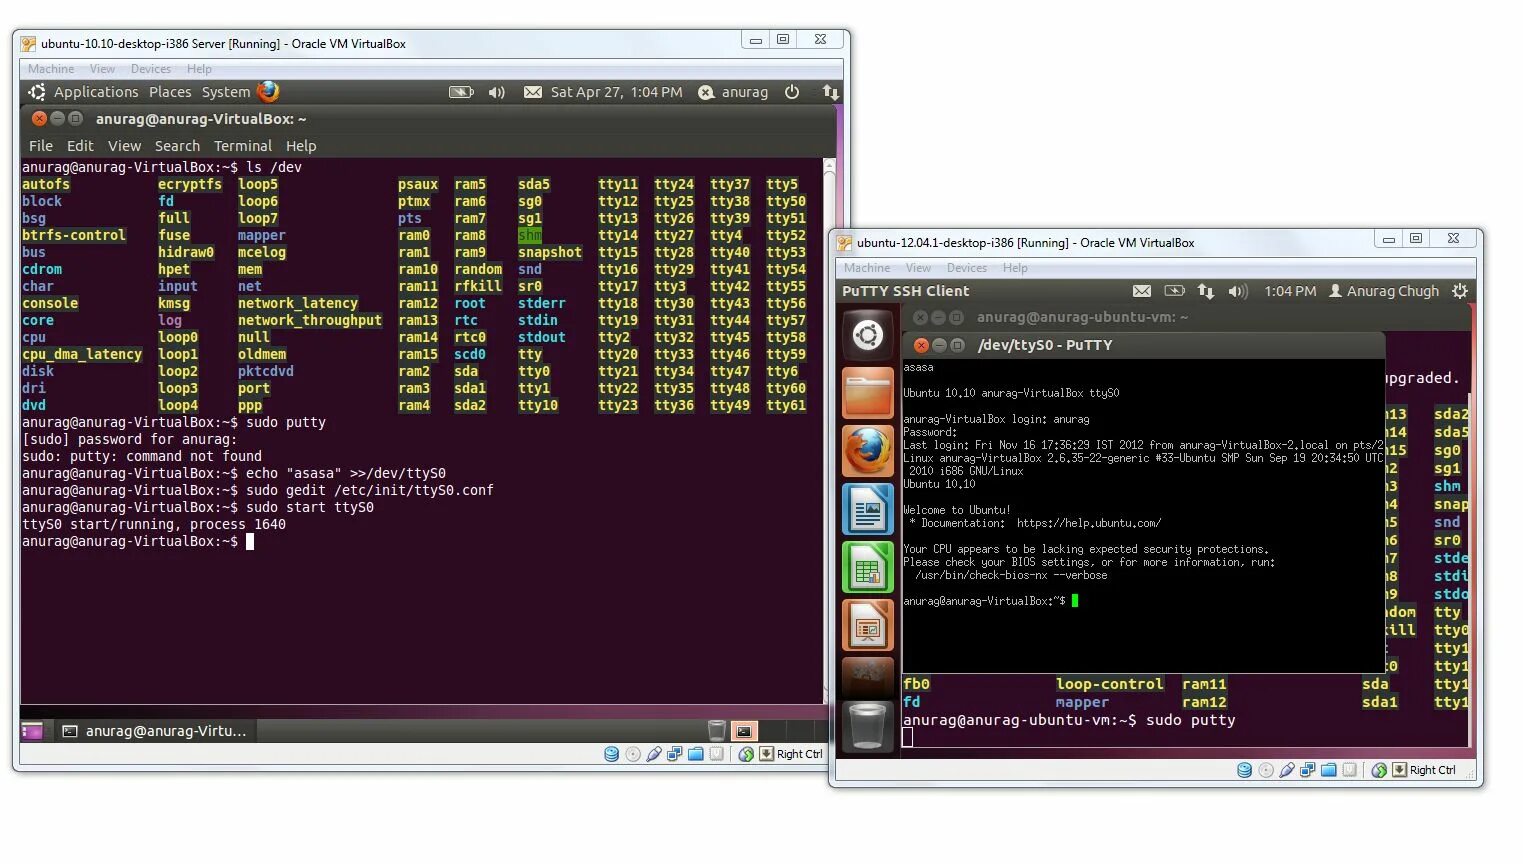Screen dimensions: 1523x864
Task: Click the snapshot entry in left terminal listing
Action: pos(550,252)
